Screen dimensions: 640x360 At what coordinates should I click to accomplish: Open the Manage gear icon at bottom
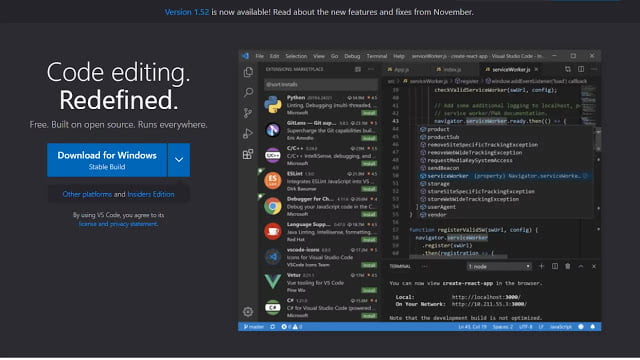248,312
